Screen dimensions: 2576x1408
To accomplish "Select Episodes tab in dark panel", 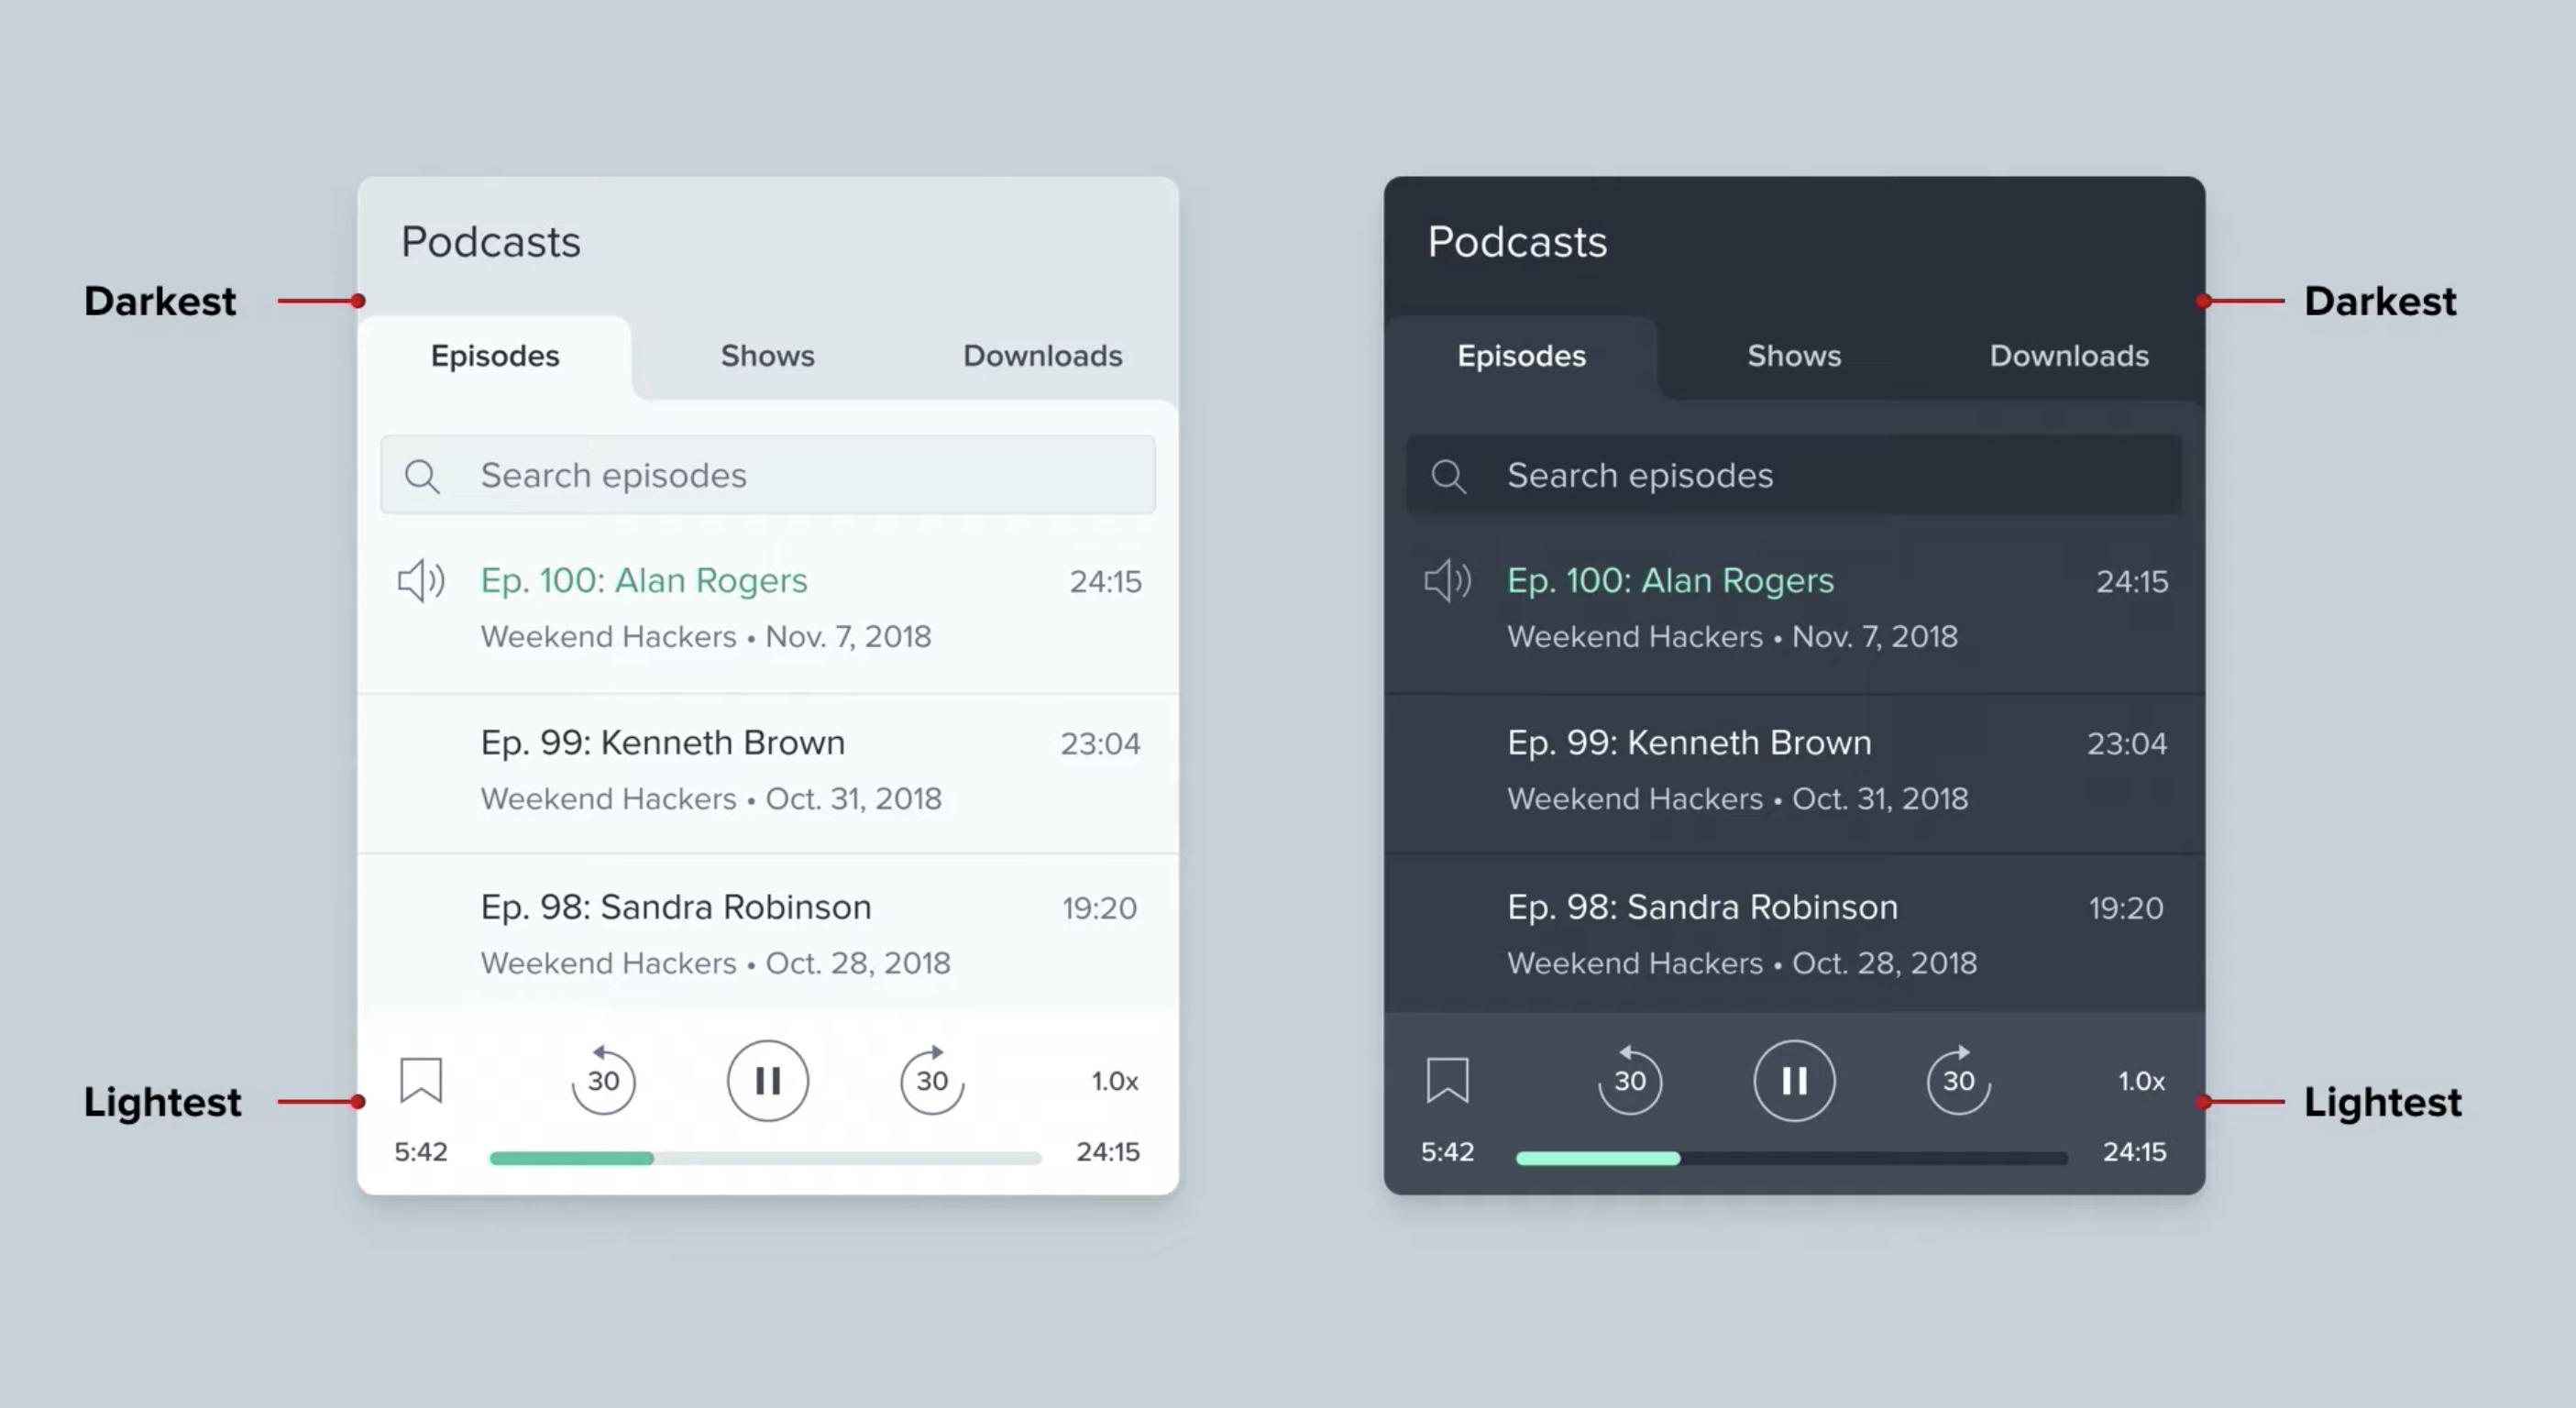I will (x=1521, y=356).
